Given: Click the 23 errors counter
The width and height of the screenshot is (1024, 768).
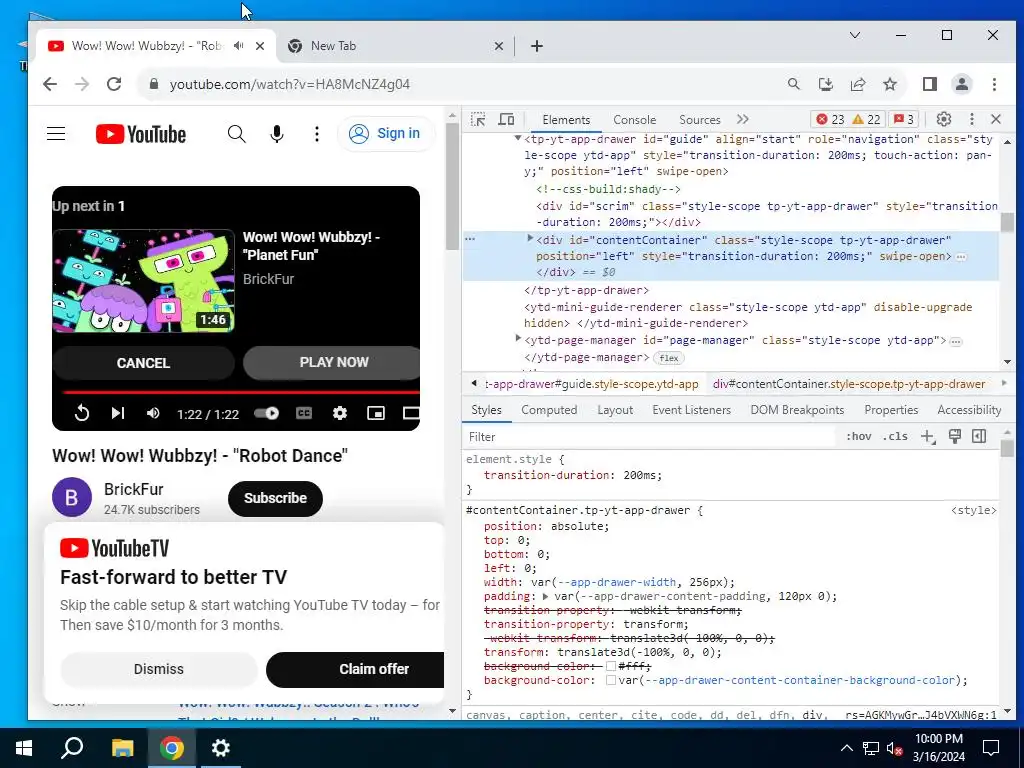Looking at the screenshot, I should (x=830, y=120).
